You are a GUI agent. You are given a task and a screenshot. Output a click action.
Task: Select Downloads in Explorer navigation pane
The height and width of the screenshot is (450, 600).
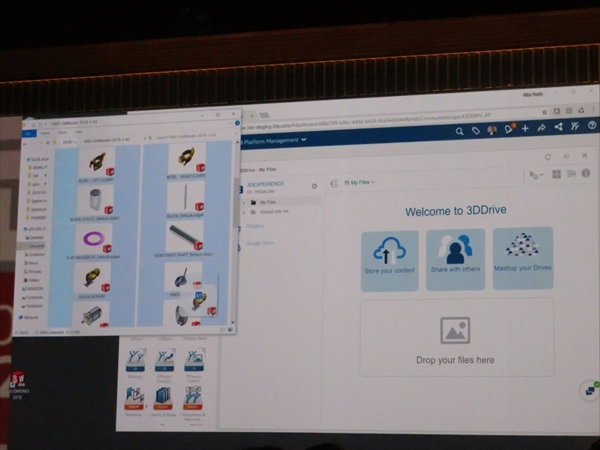click(x=35, y=254)
